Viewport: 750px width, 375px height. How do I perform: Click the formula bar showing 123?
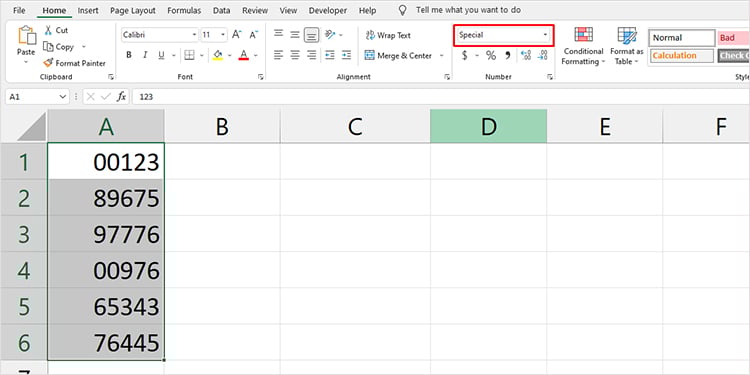pyautogui.click(x=440, y=97)
